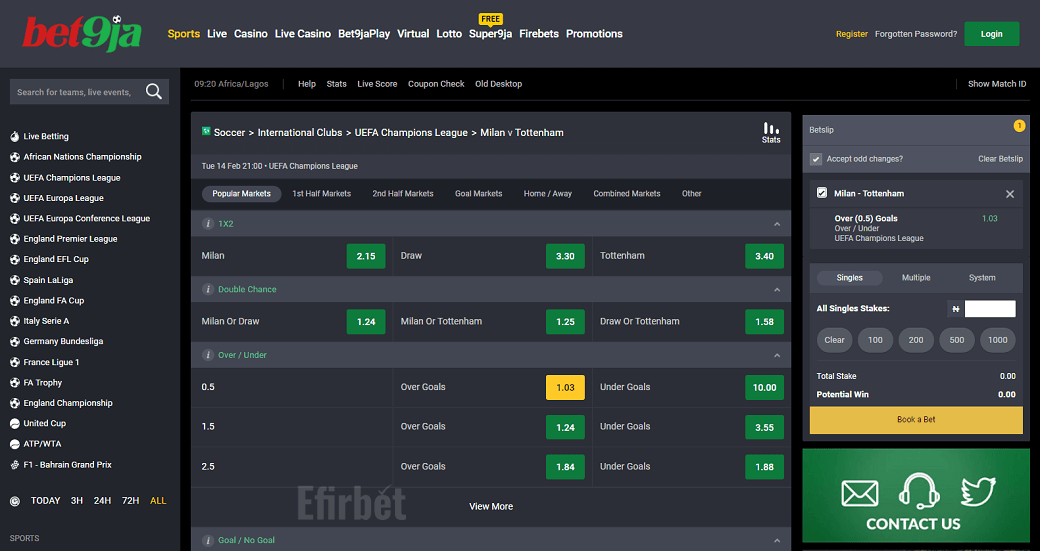Click the bet9ja logo

pos(82,34)
